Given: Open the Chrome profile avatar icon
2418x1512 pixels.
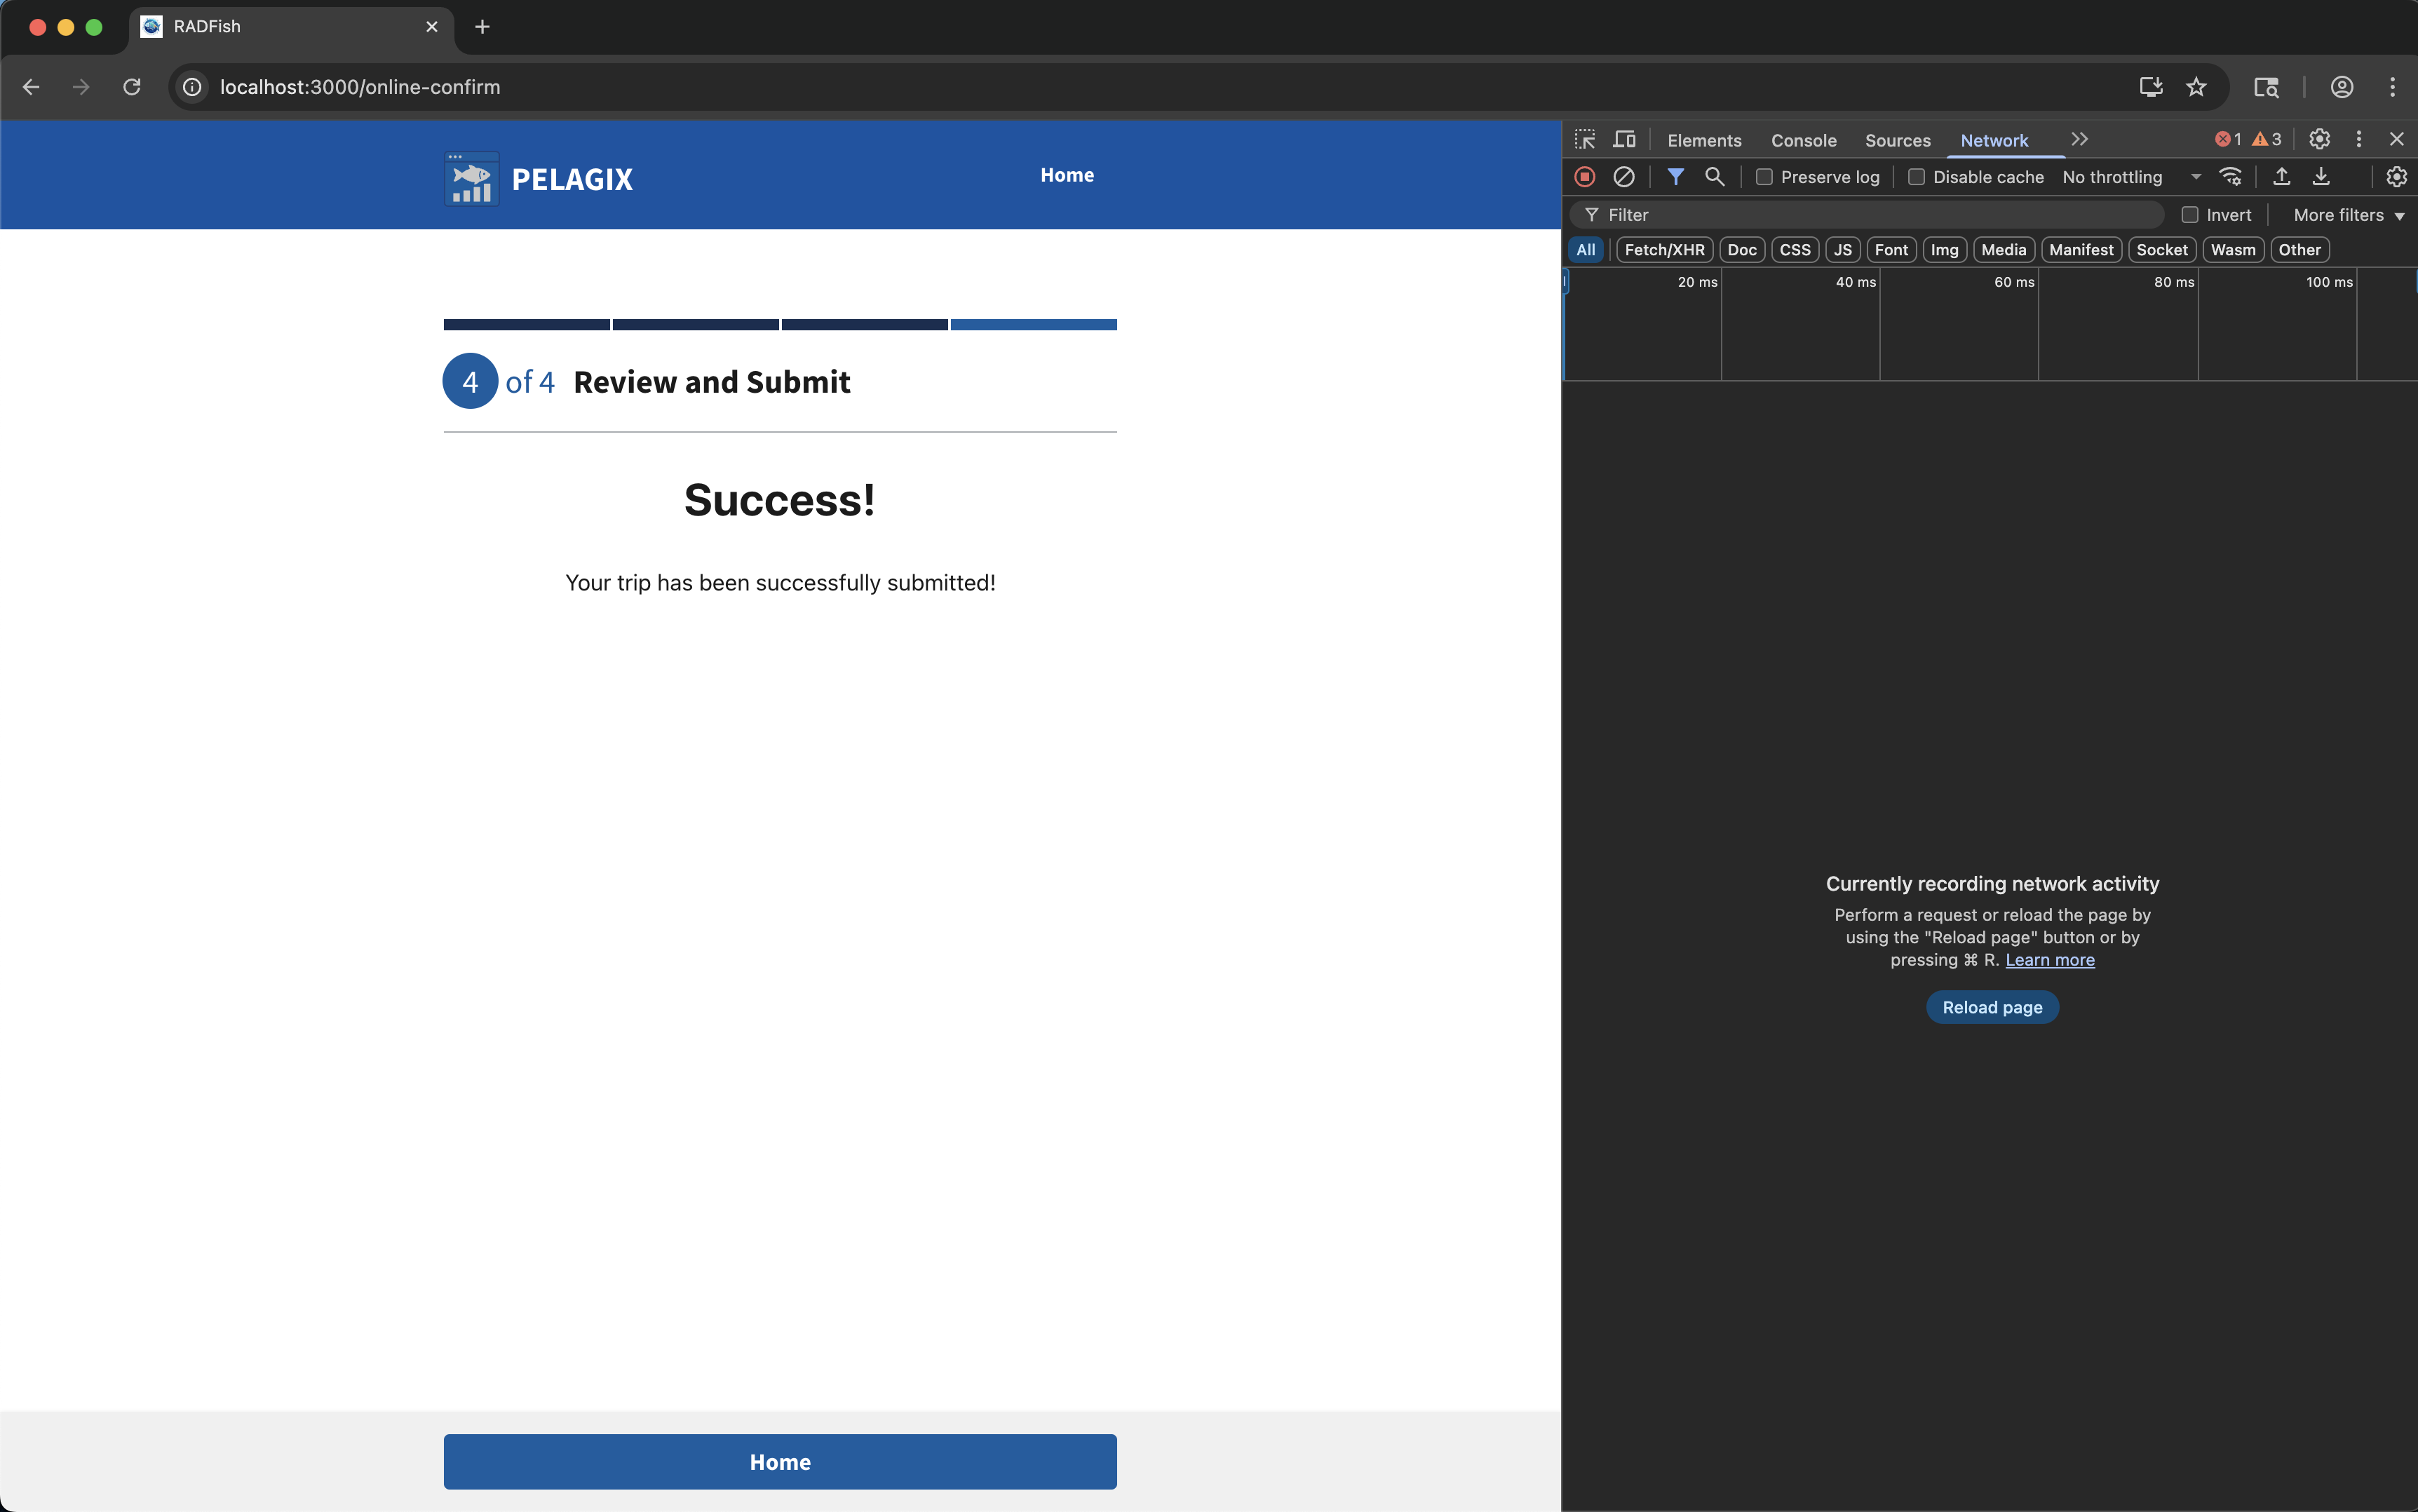Looking at the screenshot, I should (2342, 87).
